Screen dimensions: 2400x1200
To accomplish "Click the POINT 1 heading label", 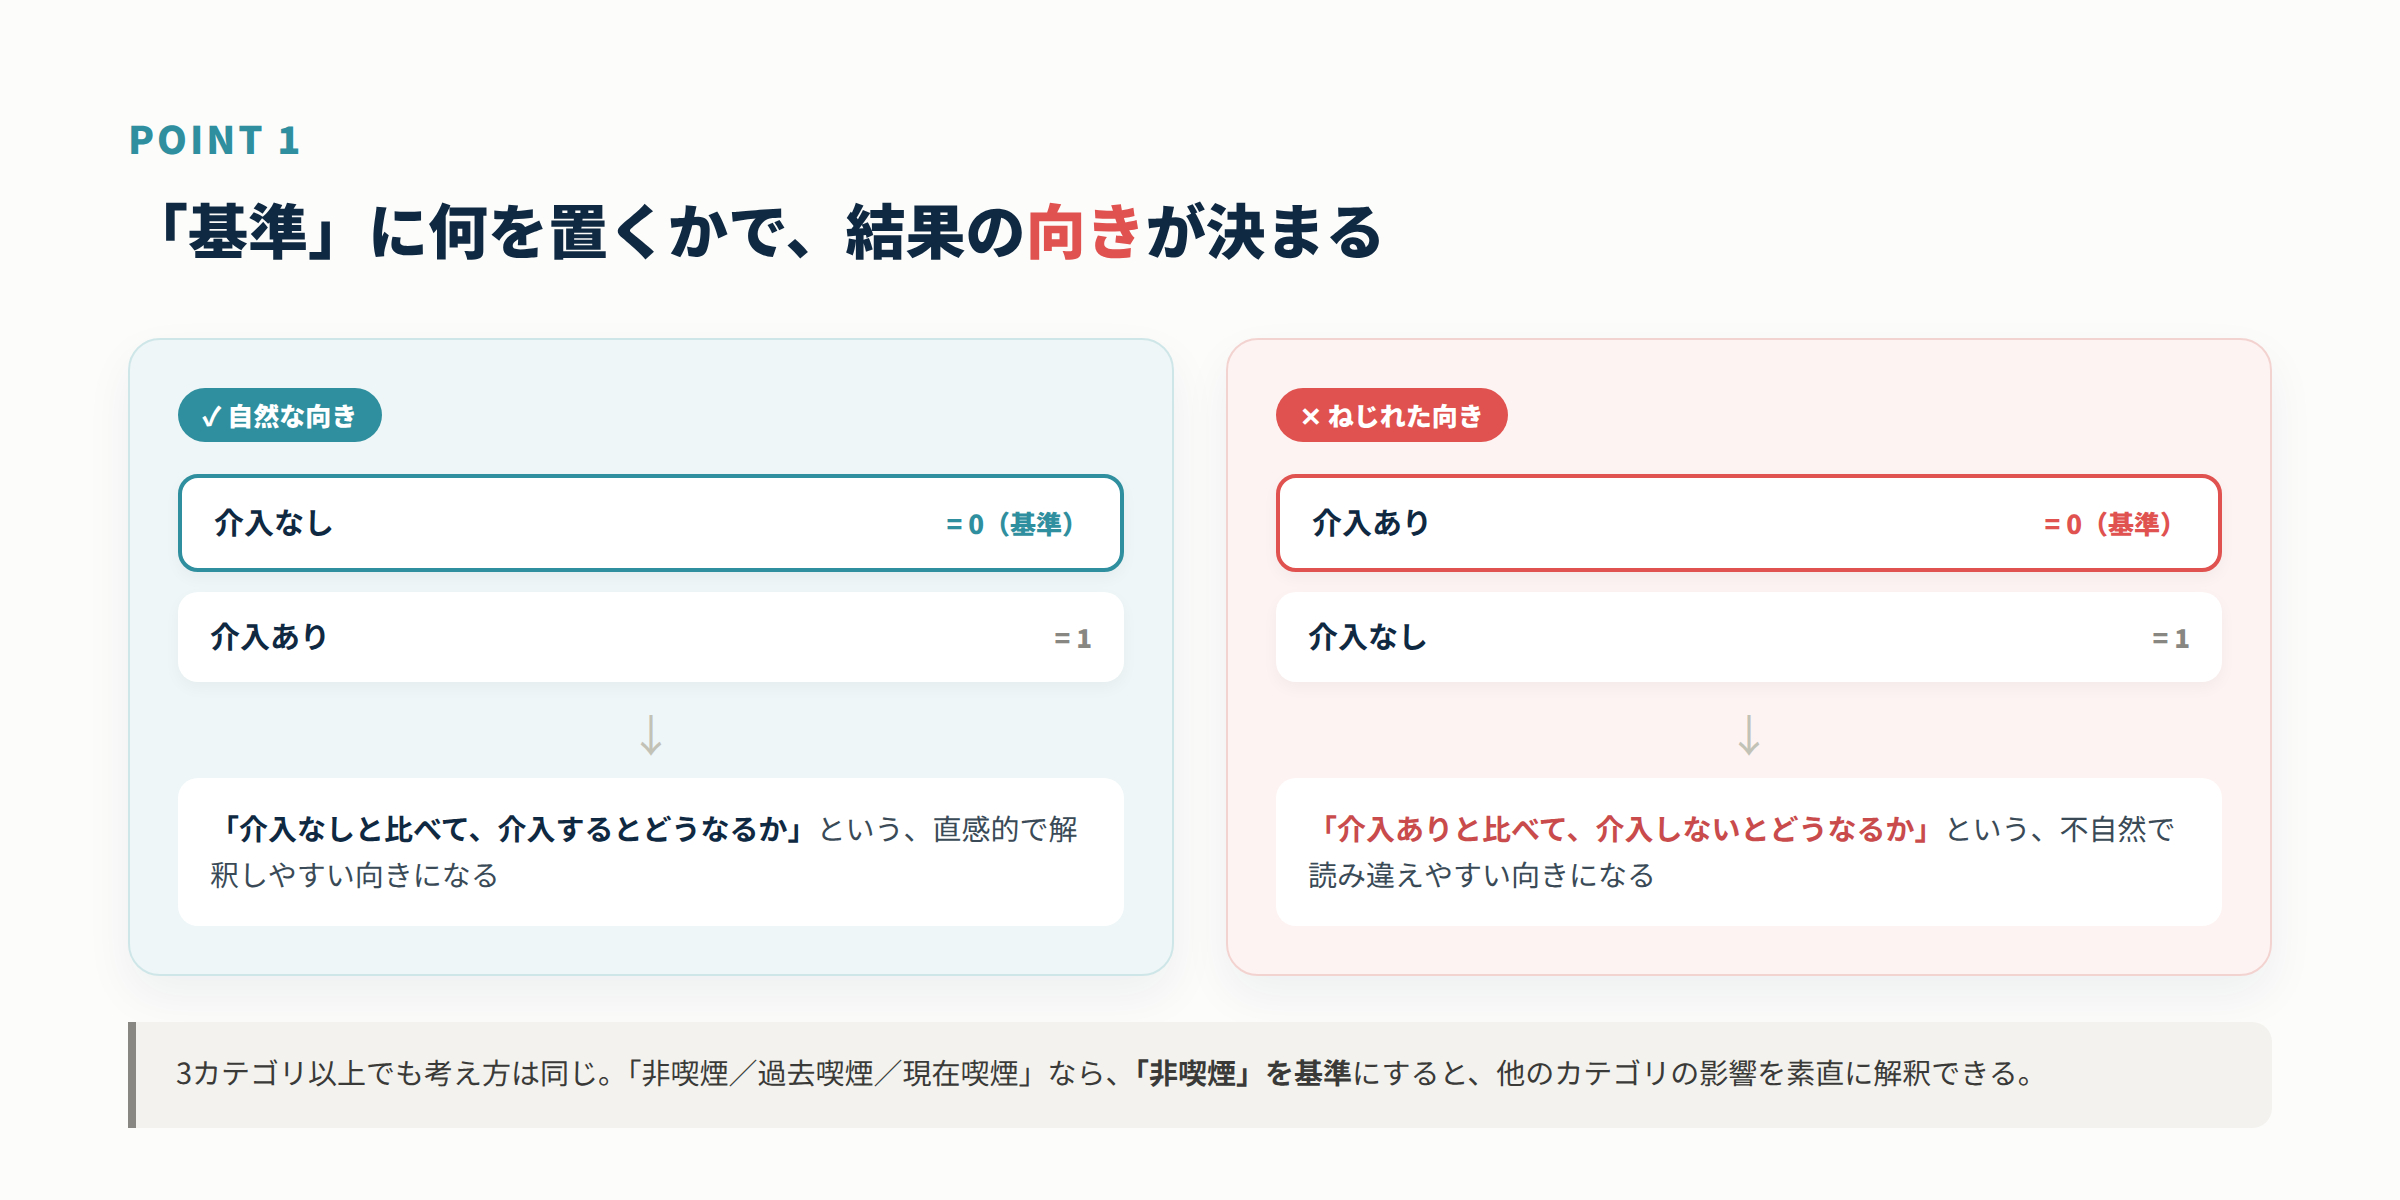I will [x=215, y=140].
